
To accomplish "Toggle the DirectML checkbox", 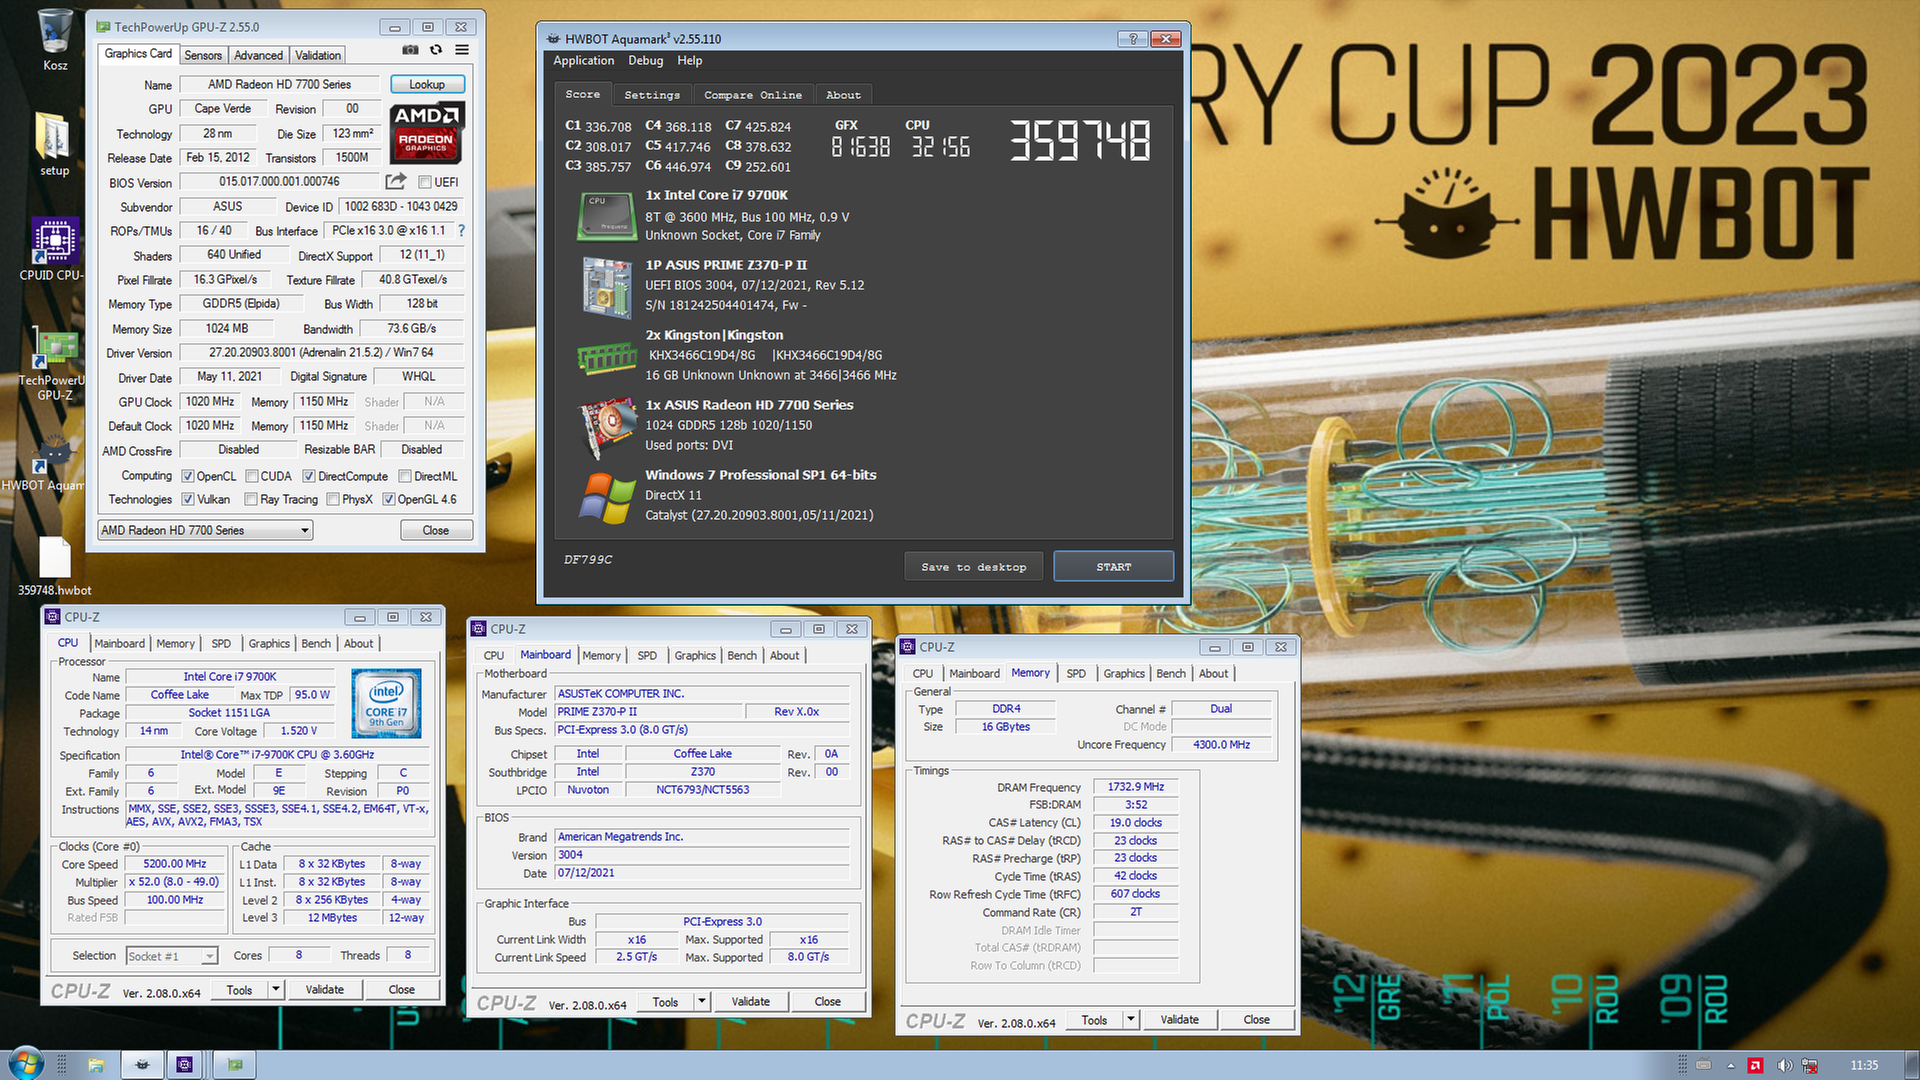I will [x=405, y=476].
